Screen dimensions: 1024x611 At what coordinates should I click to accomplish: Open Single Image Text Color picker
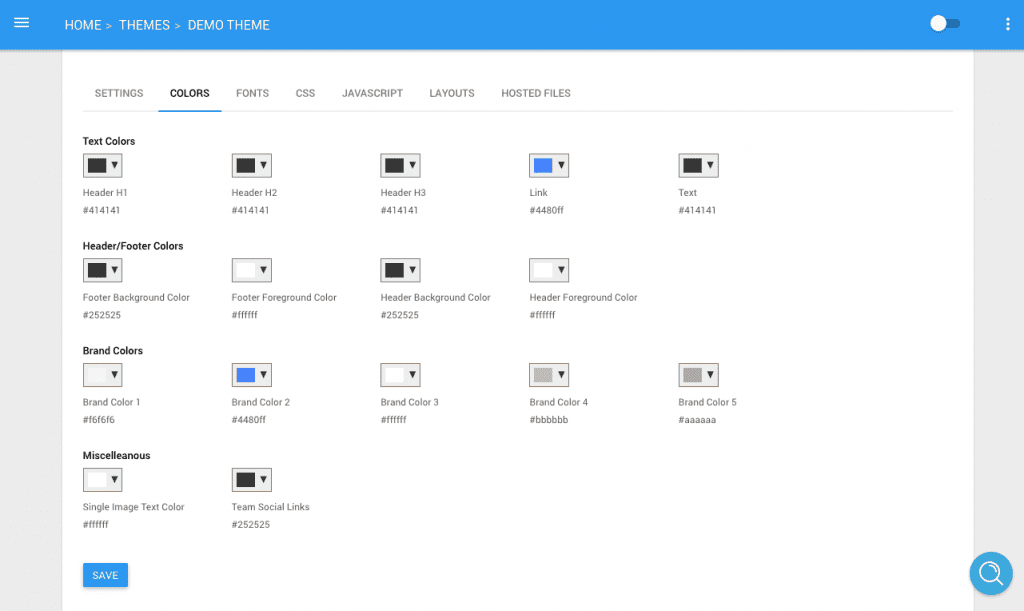[103, 480]
